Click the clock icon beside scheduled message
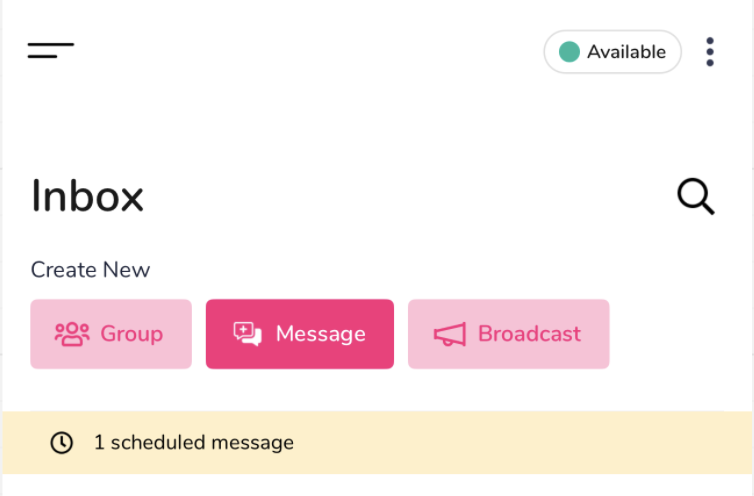The width and height of the screenshot is (754, 496). coord(62,442)
